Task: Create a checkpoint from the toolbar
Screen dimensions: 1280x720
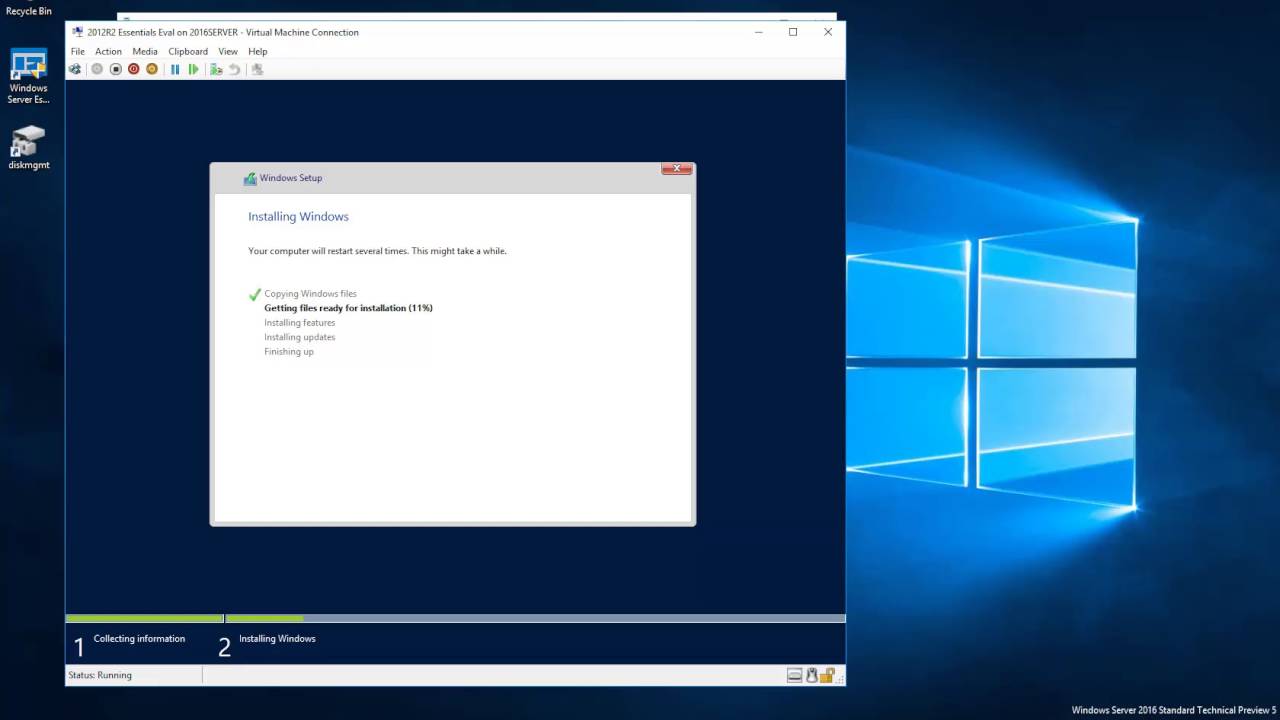Action: (216, 69)
